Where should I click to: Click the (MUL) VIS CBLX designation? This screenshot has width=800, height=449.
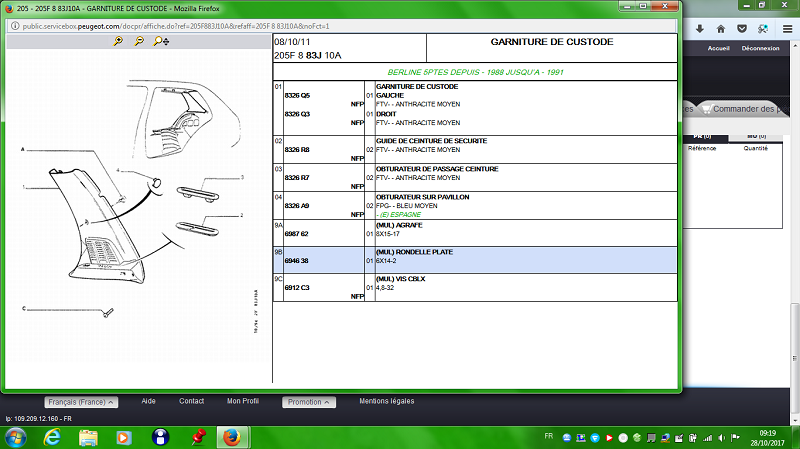coord(401,279)
